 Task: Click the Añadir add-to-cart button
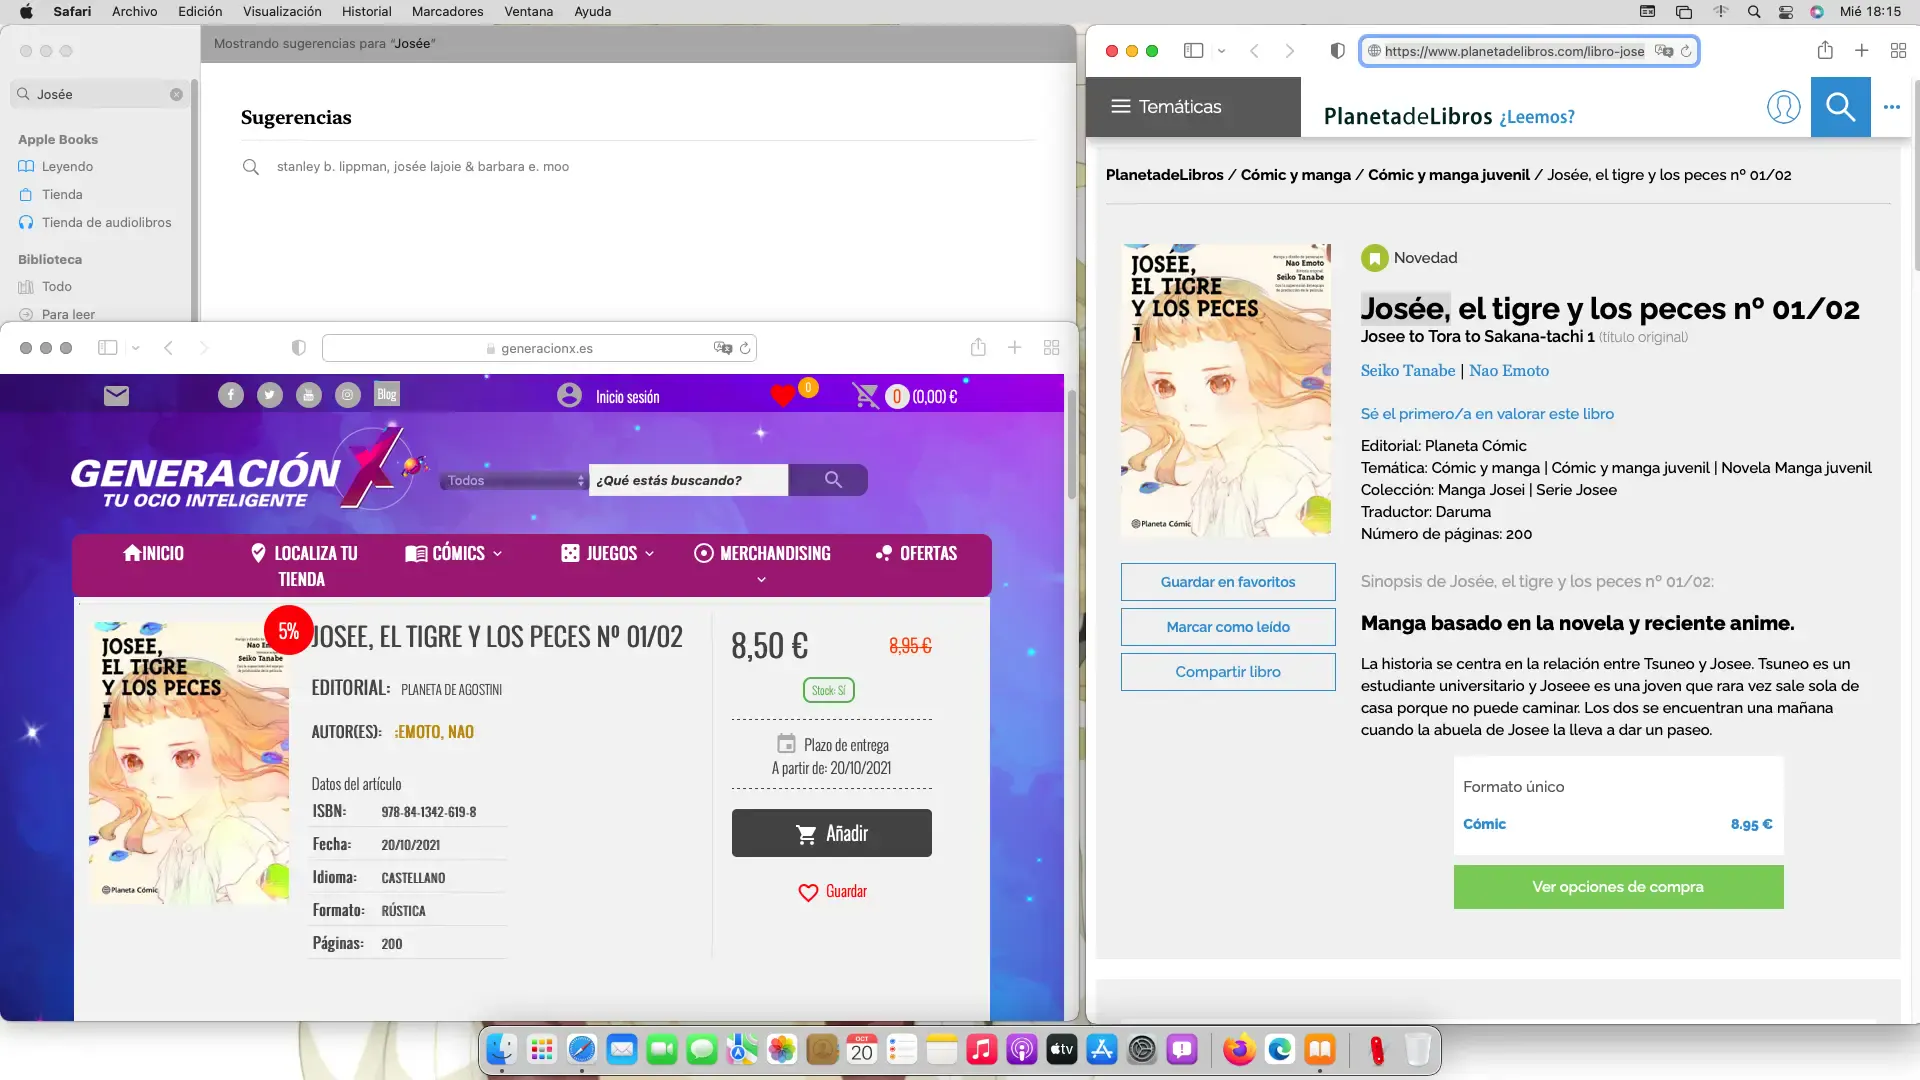point(832,833)
